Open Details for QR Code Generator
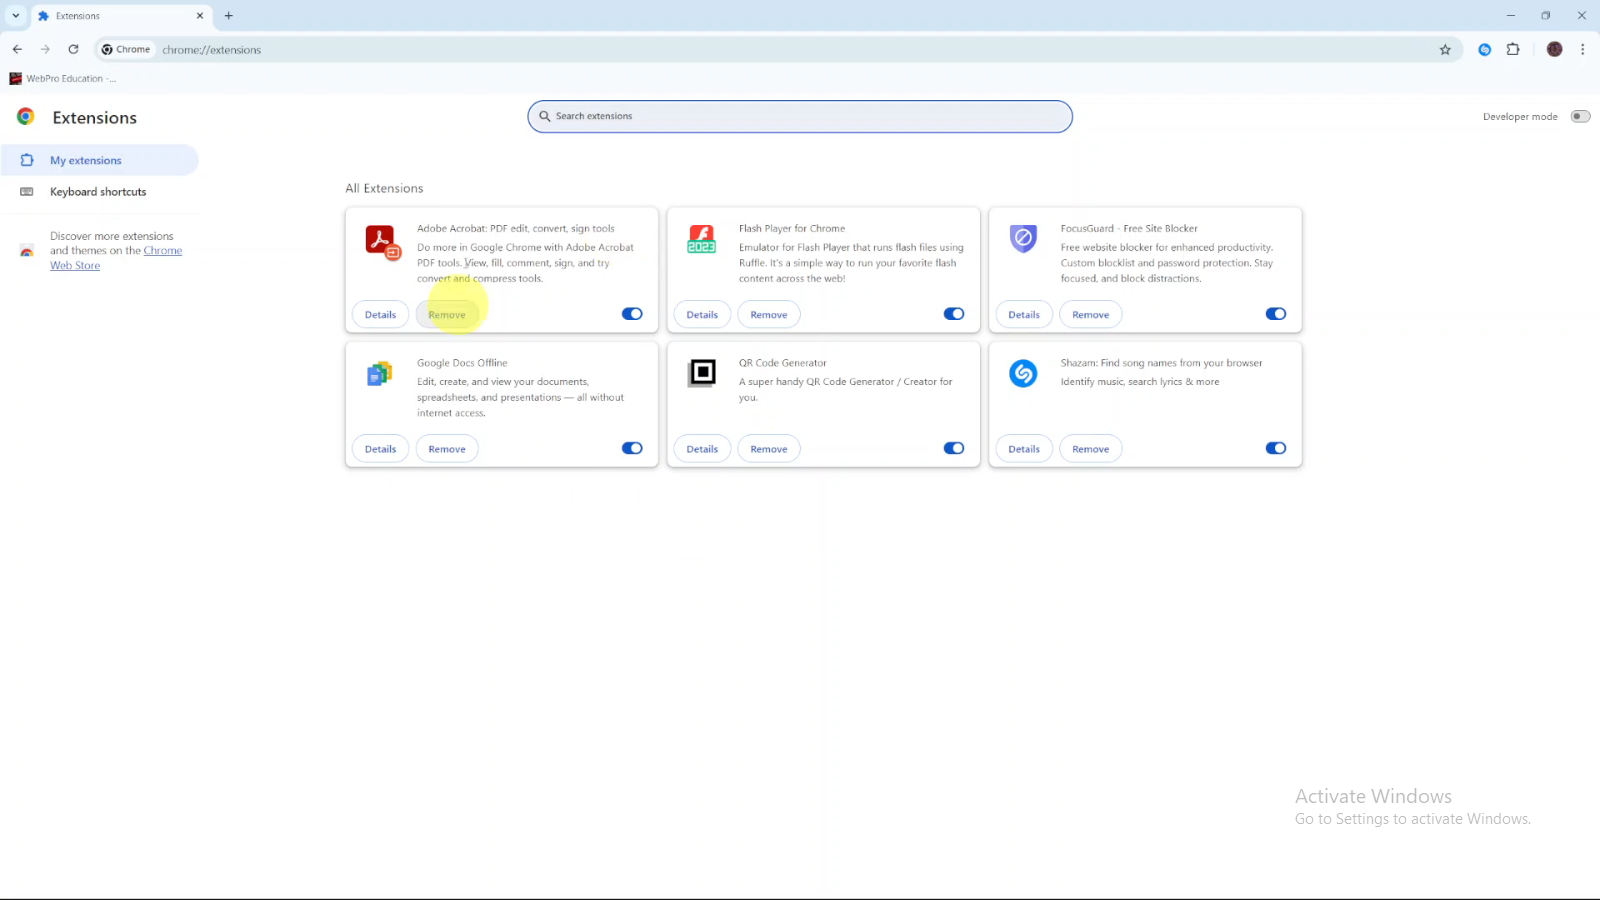Screen dimensions: 1600x900 coord(702,449)
